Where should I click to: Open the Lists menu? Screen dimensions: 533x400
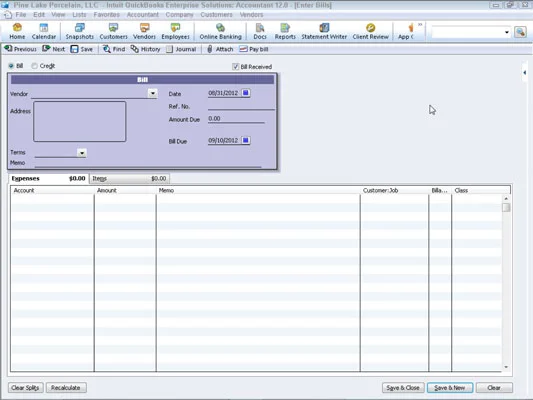[x=79, y=15]
